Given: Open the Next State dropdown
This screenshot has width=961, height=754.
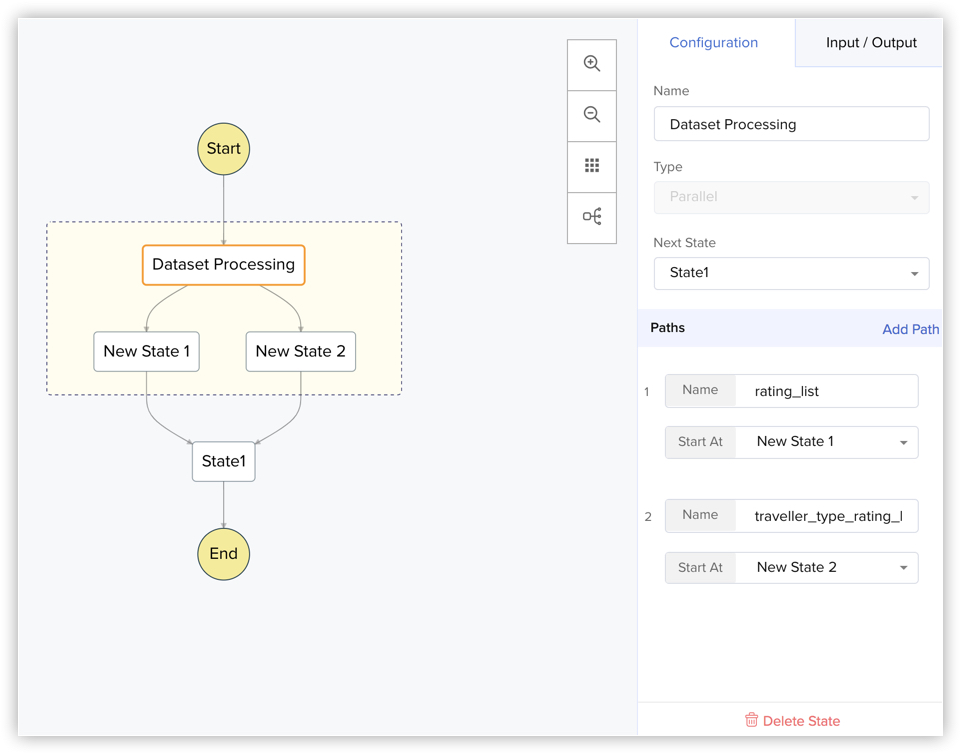Looking at the screenshot, I should [791, 273].
